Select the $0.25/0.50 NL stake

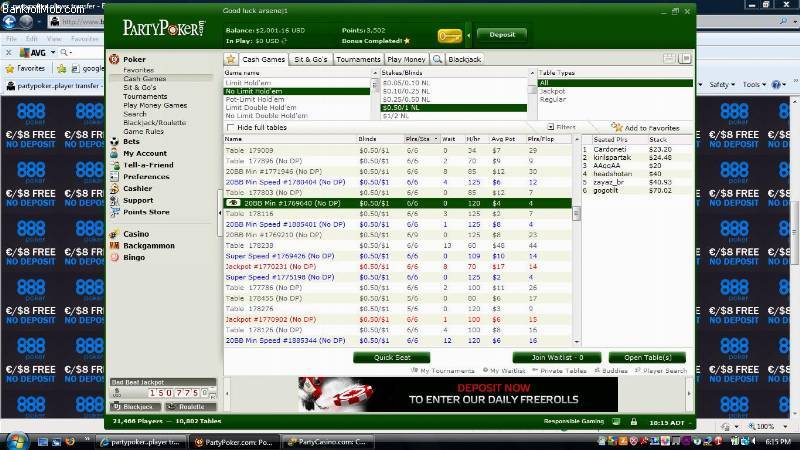pyautogui.click(x=406, y=99)
